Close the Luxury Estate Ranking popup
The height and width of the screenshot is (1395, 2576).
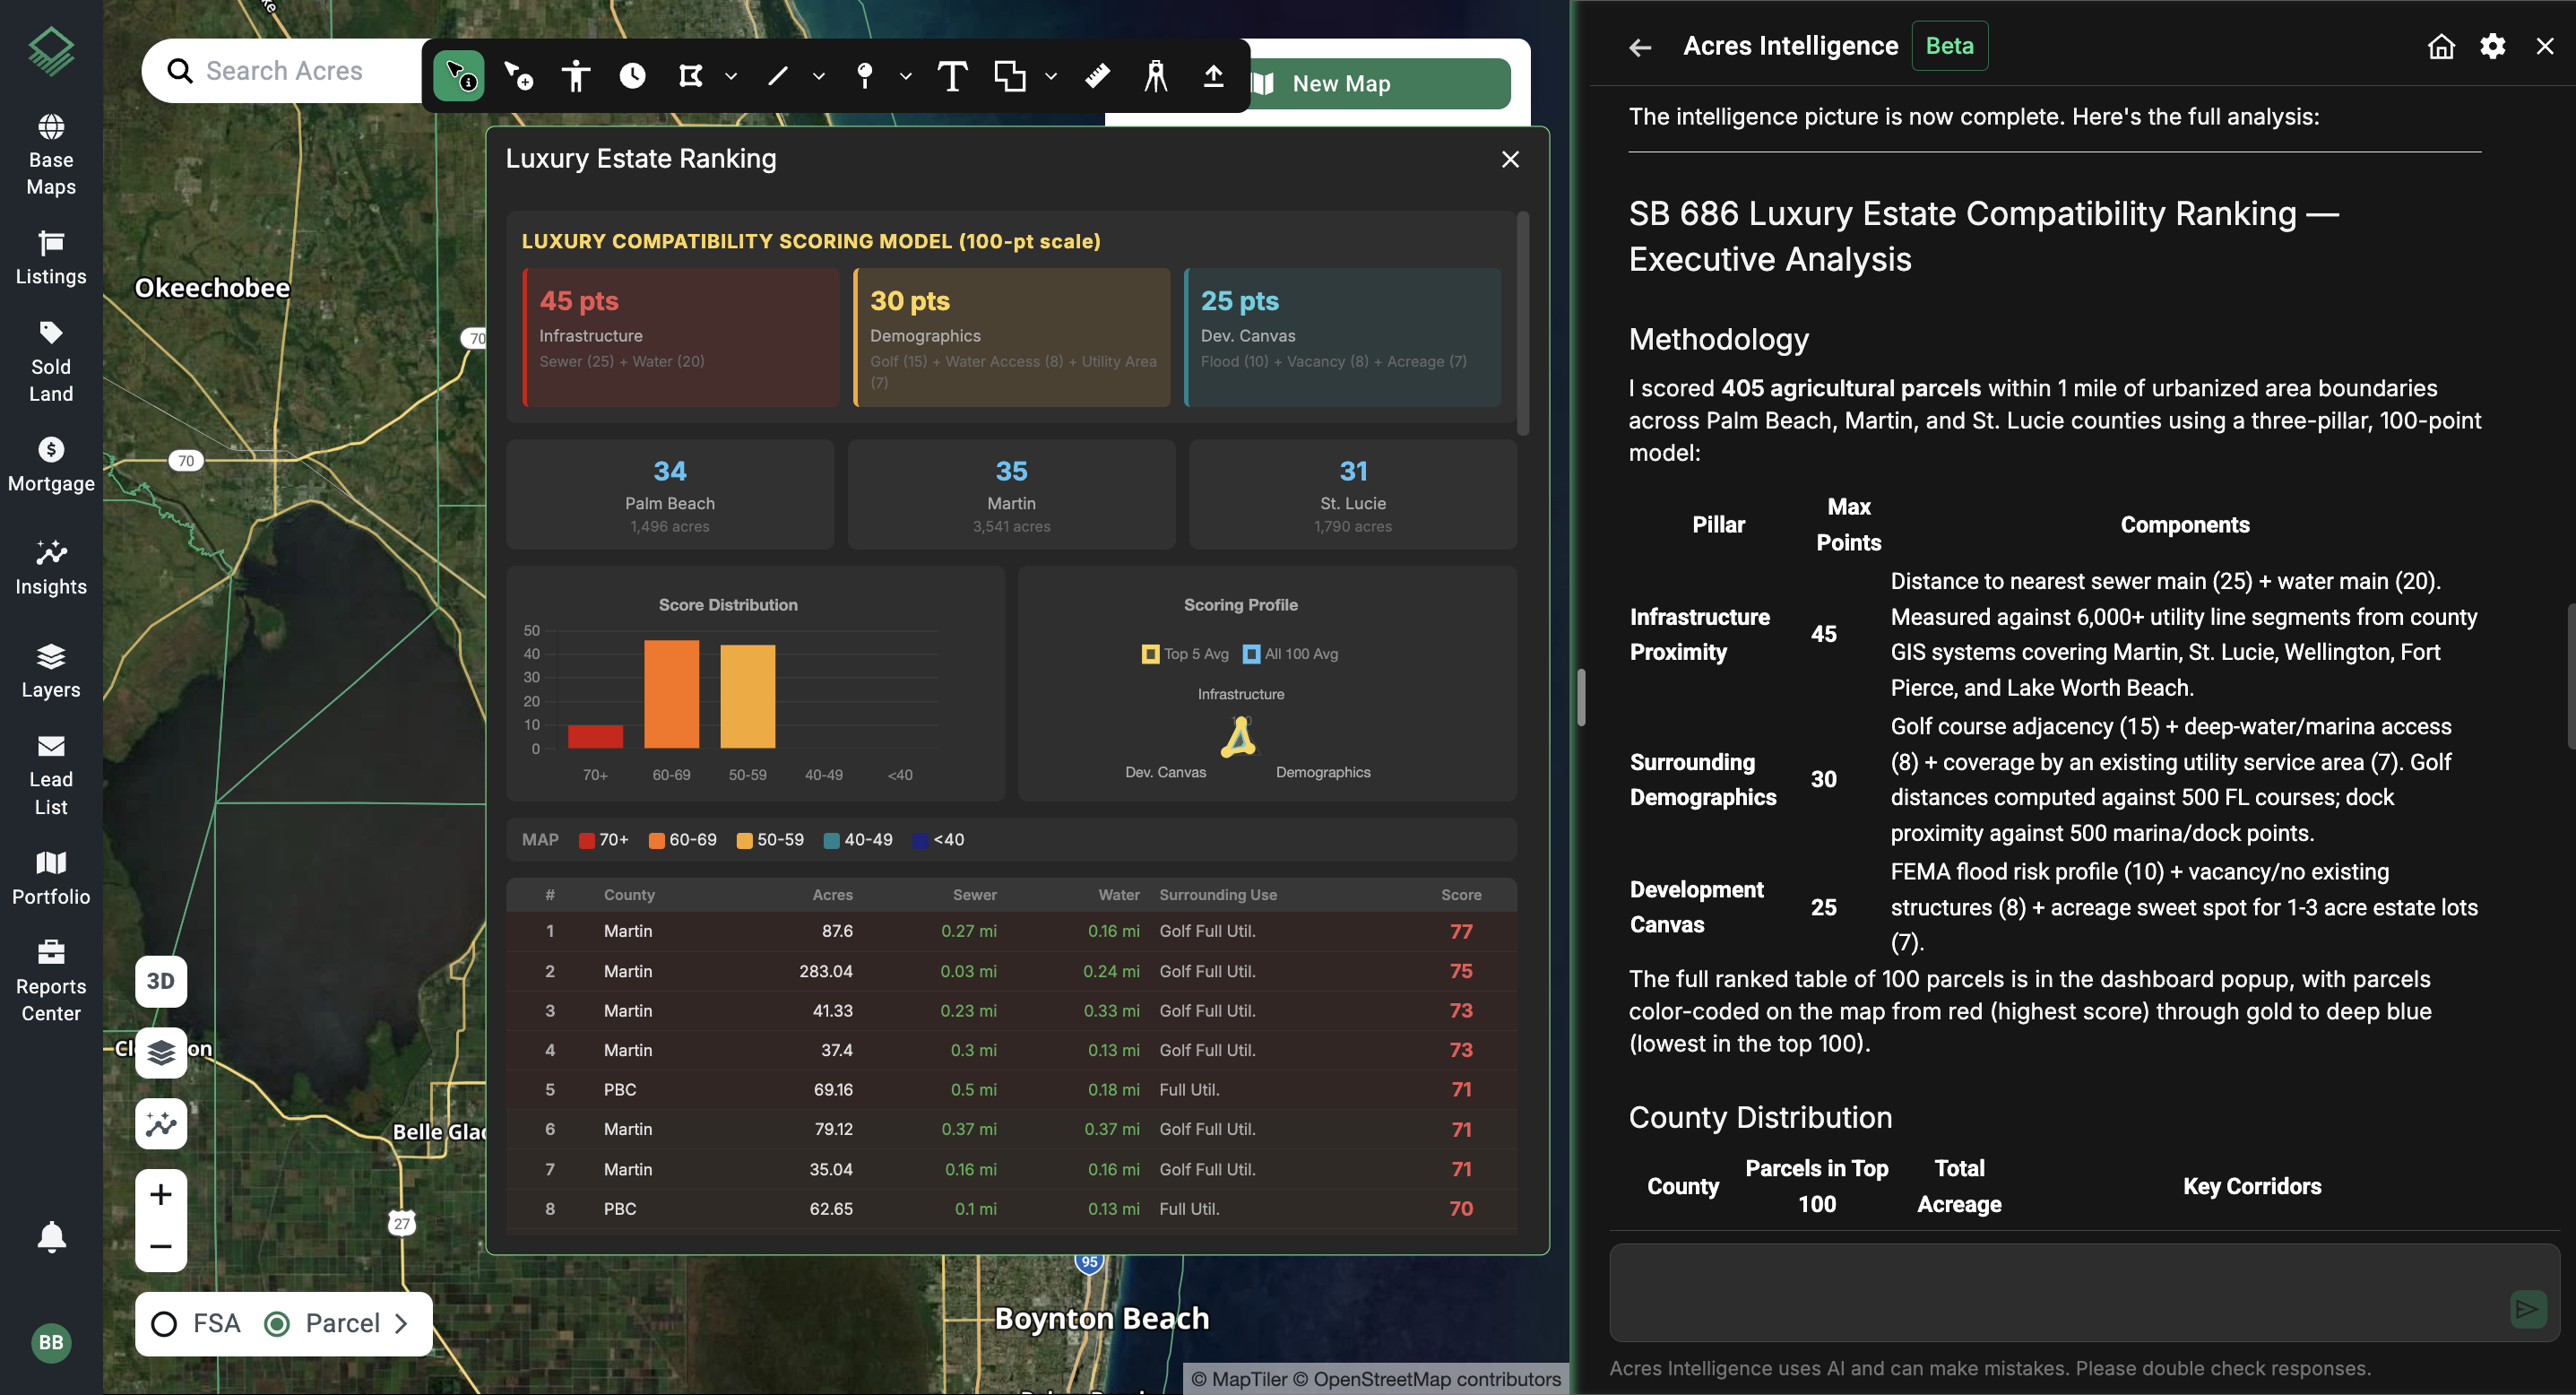pyautogui.click(x=1510, y=159)
